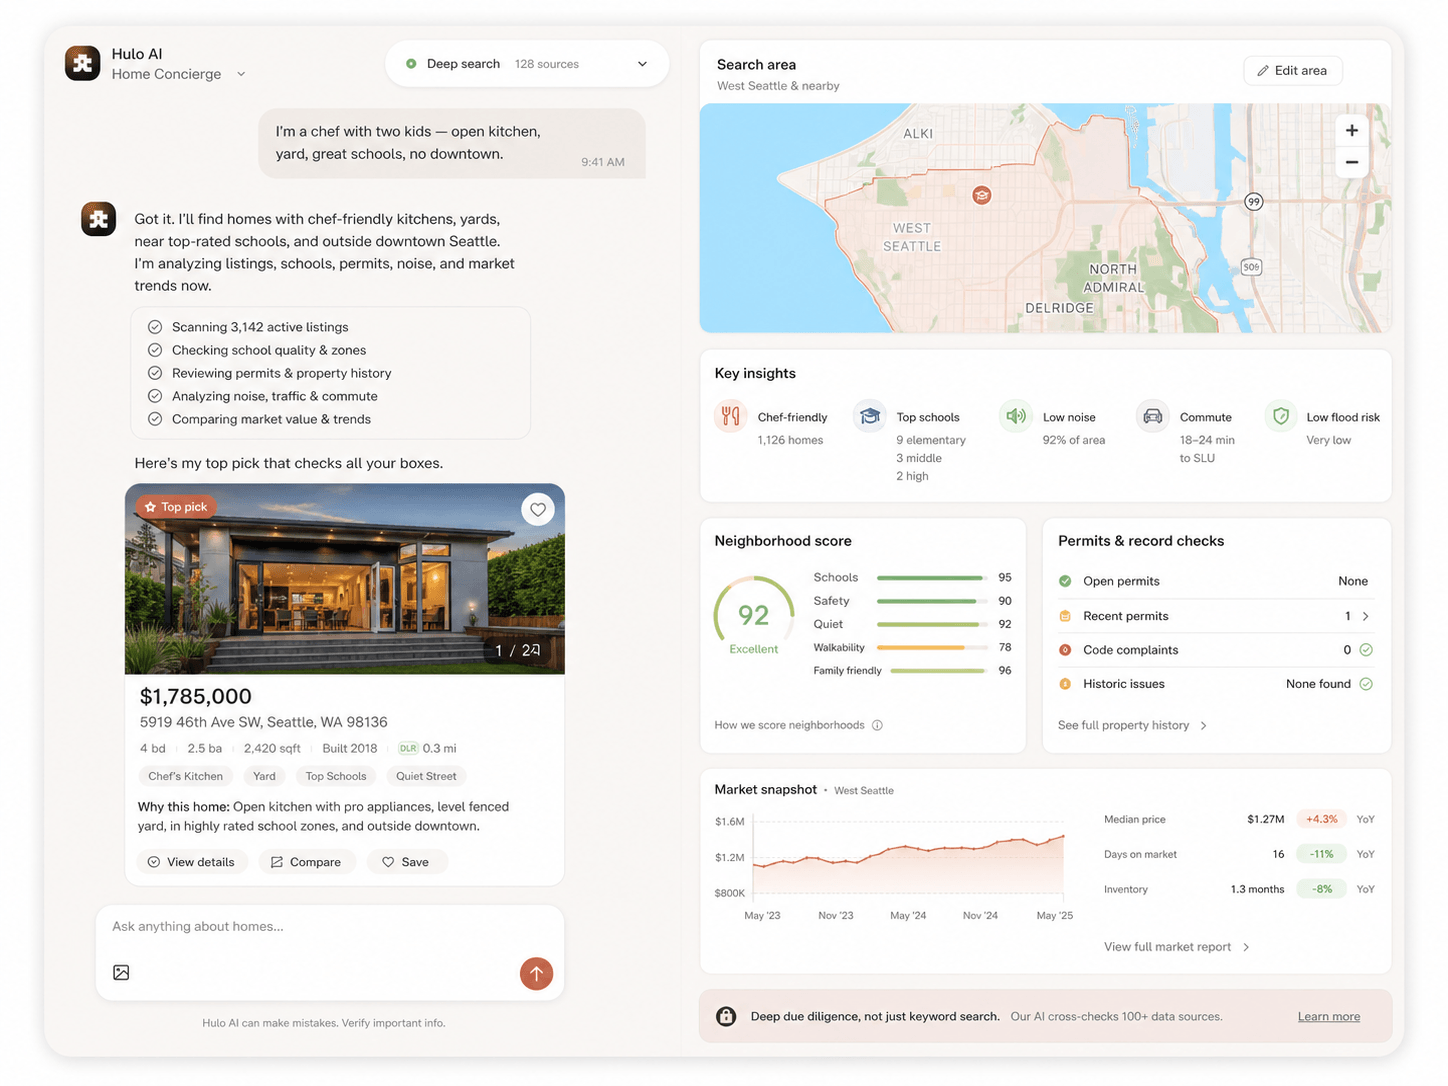Click the 92 Excellent score gauge
Image resolution: width=1448 pixels, height=1086 pixels.
tap(753, 616)
